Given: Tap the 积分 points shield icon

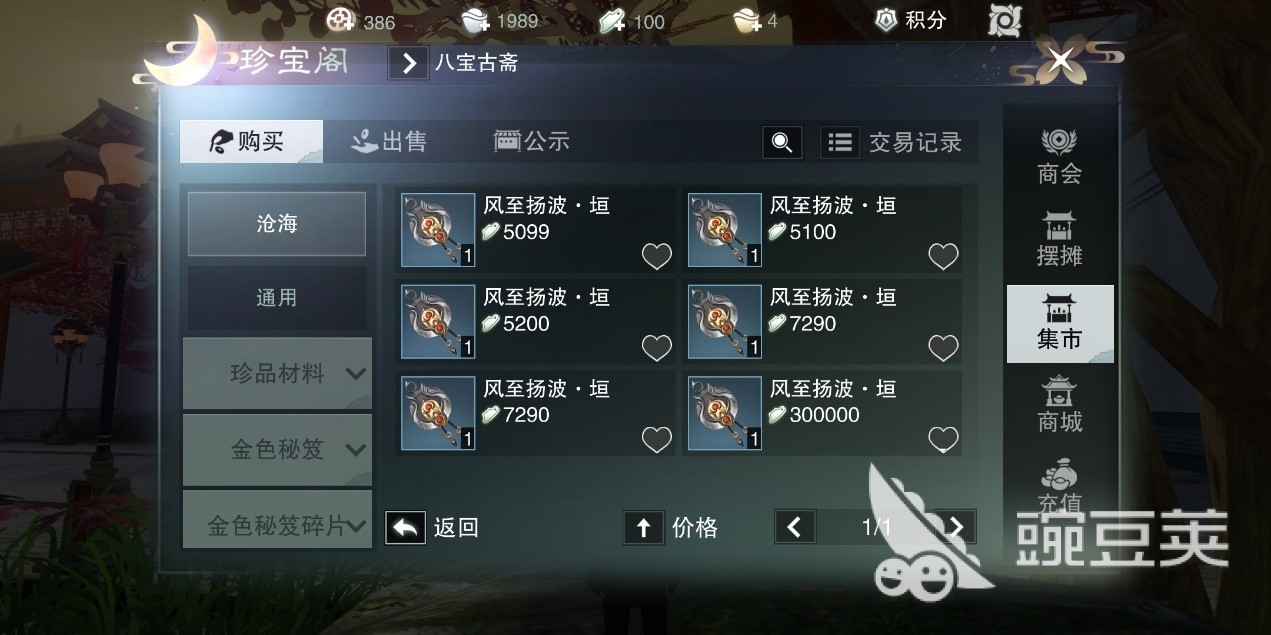Looking at the screenshot, I should coord(885,20).
